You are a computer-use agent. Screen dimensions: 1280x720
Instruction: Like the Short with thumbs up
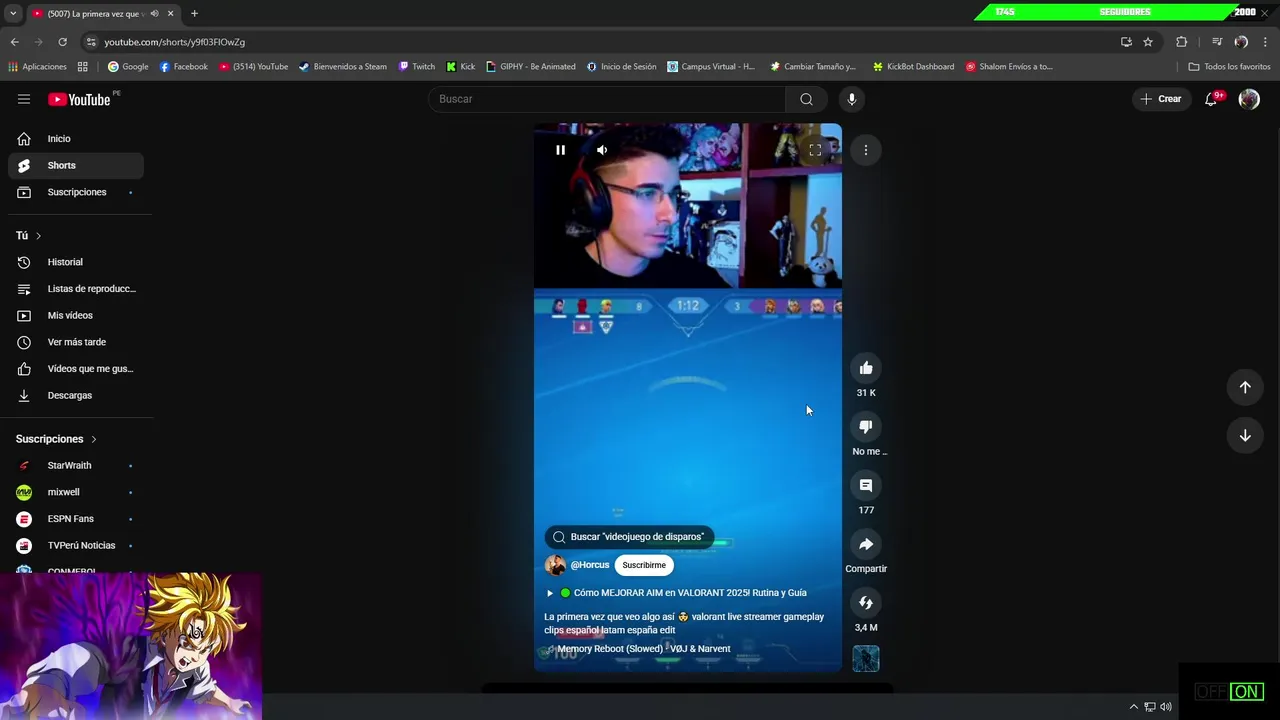[866, 368]
